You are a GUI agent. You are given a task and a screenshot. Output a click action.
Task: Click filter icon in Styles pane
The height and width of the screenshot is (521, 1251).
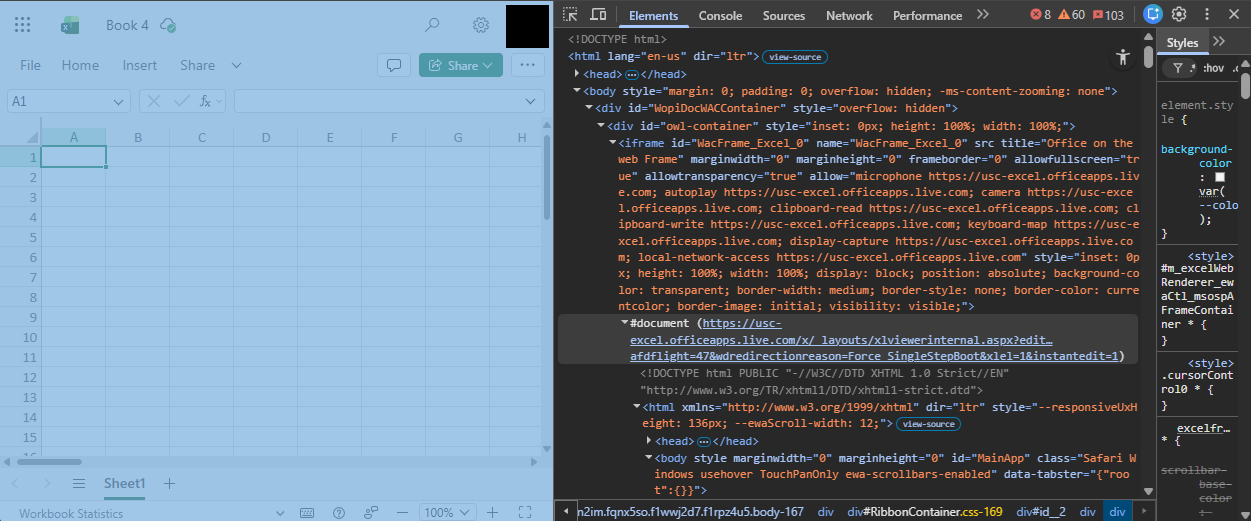point(1178,68)
